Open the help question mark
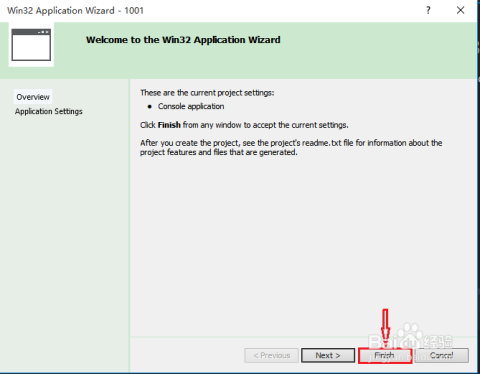The height and width of the screenshot is (374, 480). (428, 10)
